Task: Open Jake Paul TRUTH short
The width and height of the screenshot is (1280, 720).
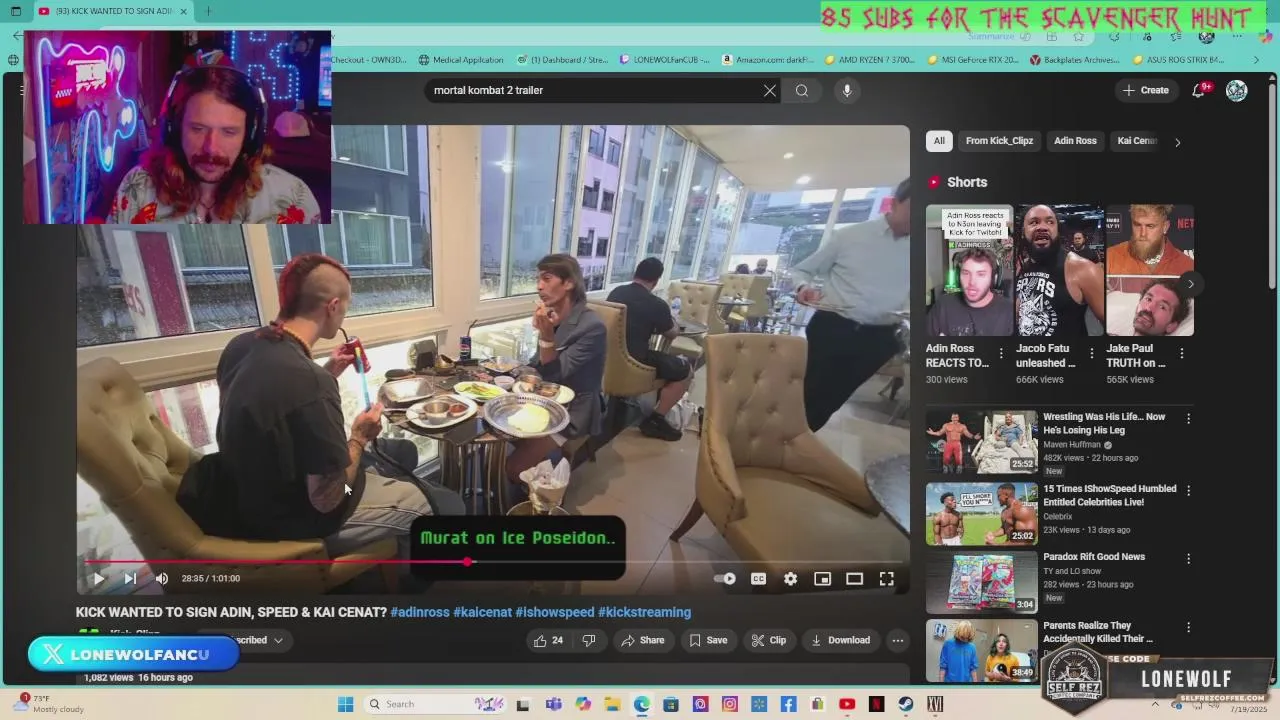Action: click(1149, 270)
